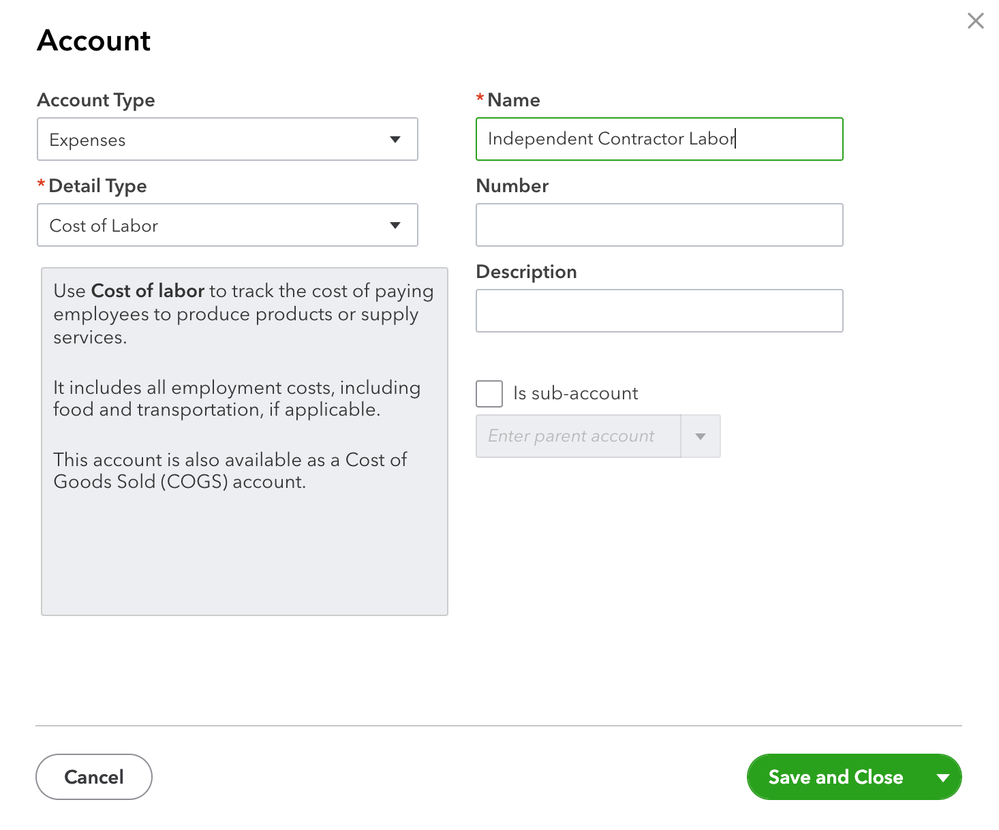Click the Account Type dropdown arrow
This screenshot has height=830, width=999.
click(x=395, y=140)
